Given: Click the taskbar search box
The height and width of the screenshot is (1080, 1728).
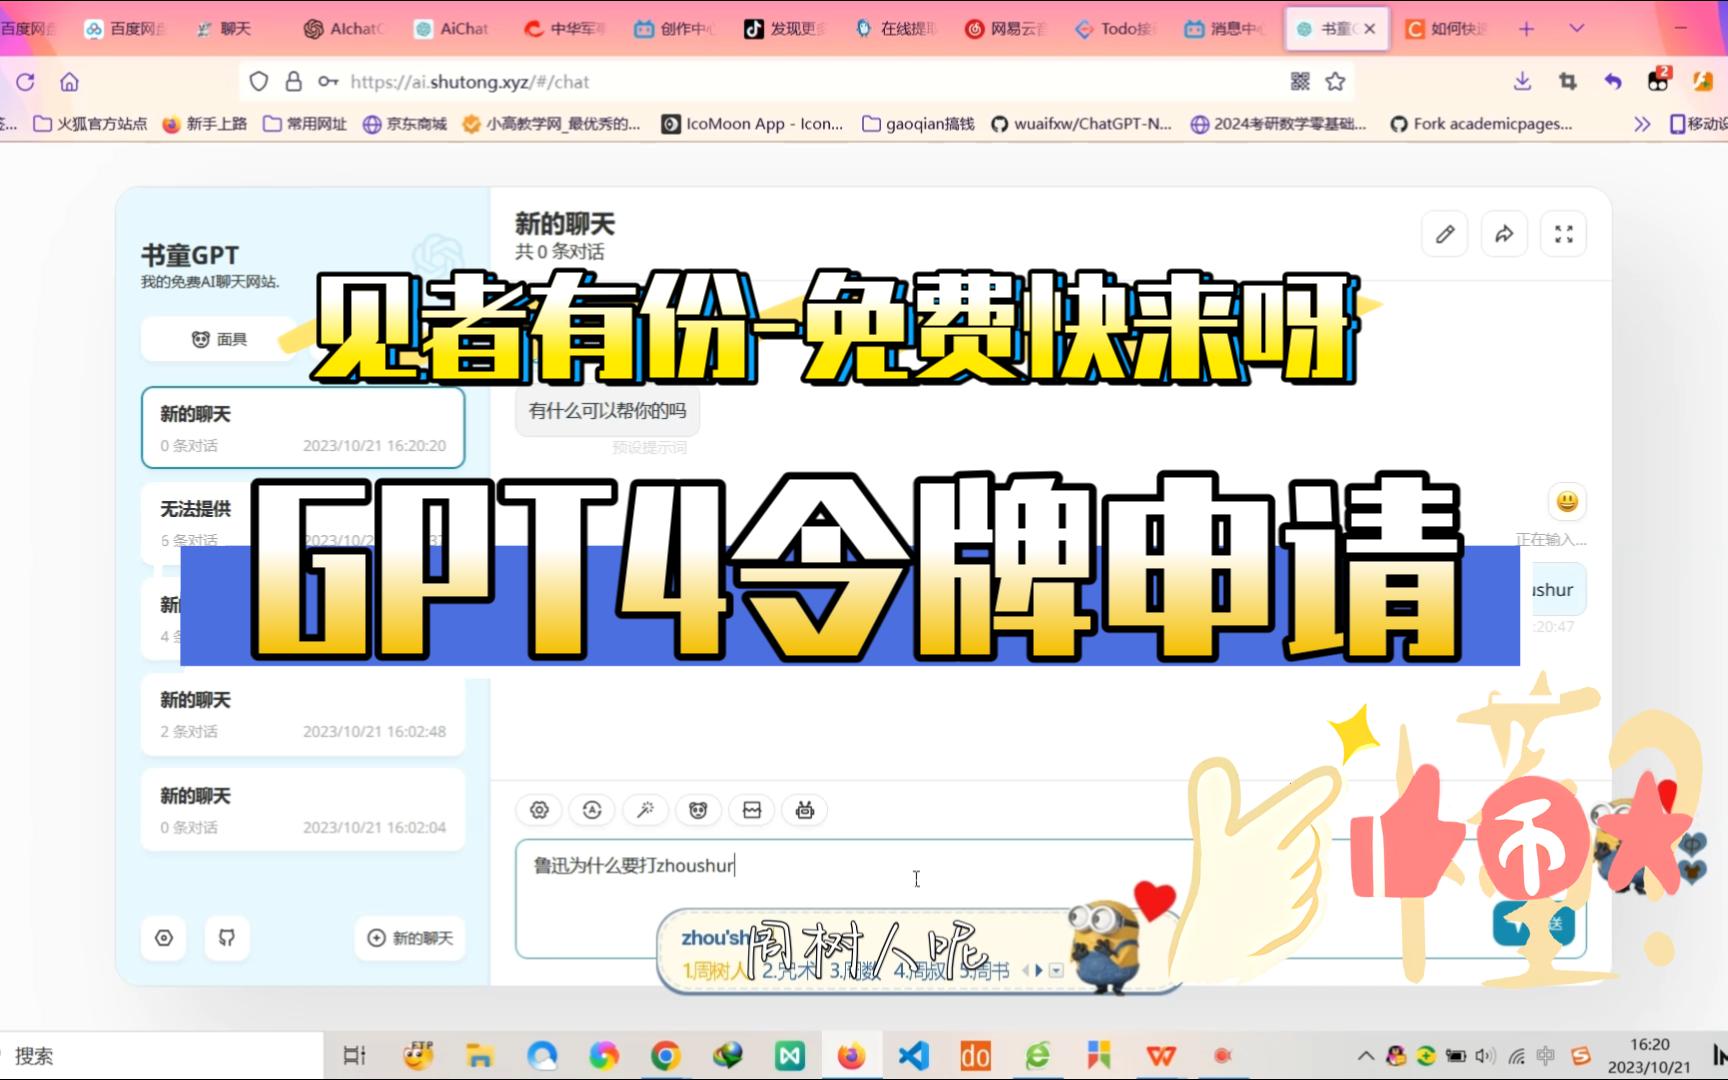Looking at the screenshot, I should pos(160,1056).
